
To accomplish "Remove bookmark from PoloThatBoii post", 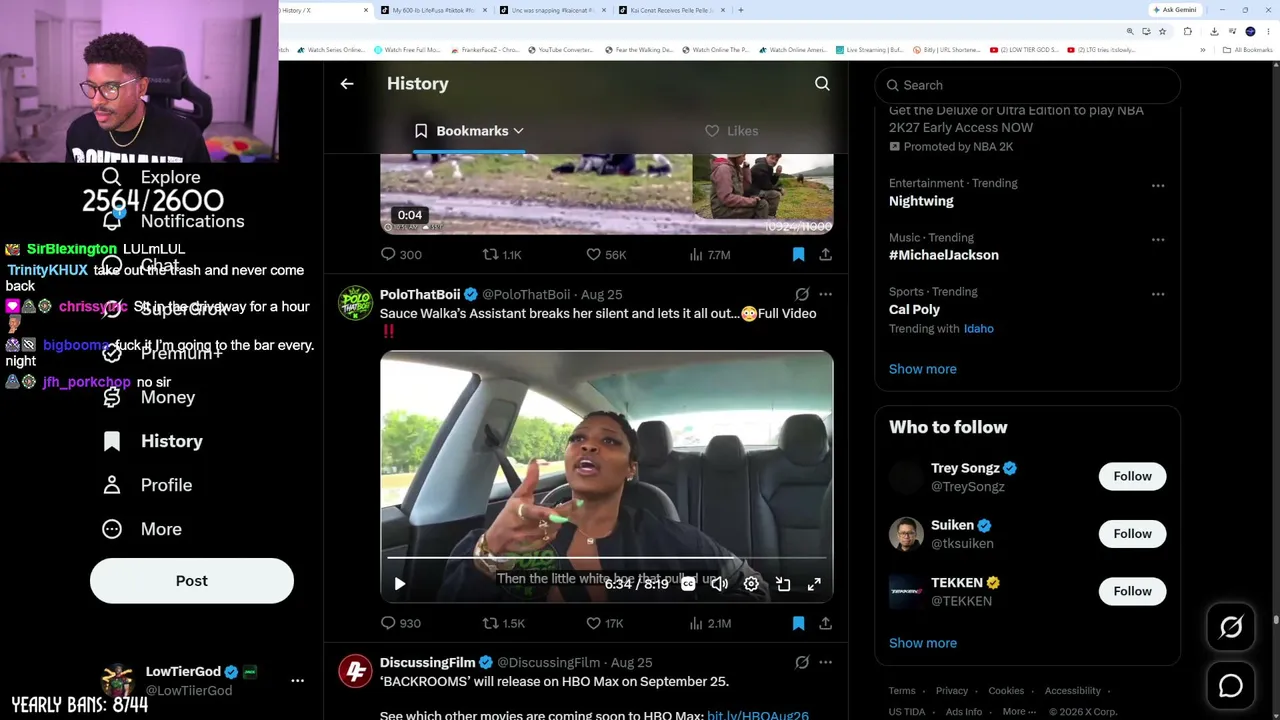I will [798, 623].
